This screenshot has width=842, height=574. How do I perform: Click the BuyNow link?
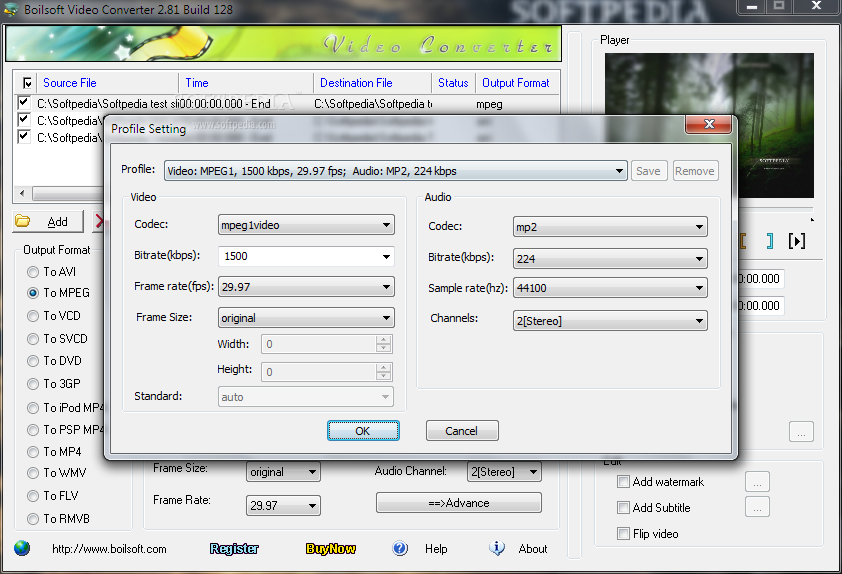331,548
